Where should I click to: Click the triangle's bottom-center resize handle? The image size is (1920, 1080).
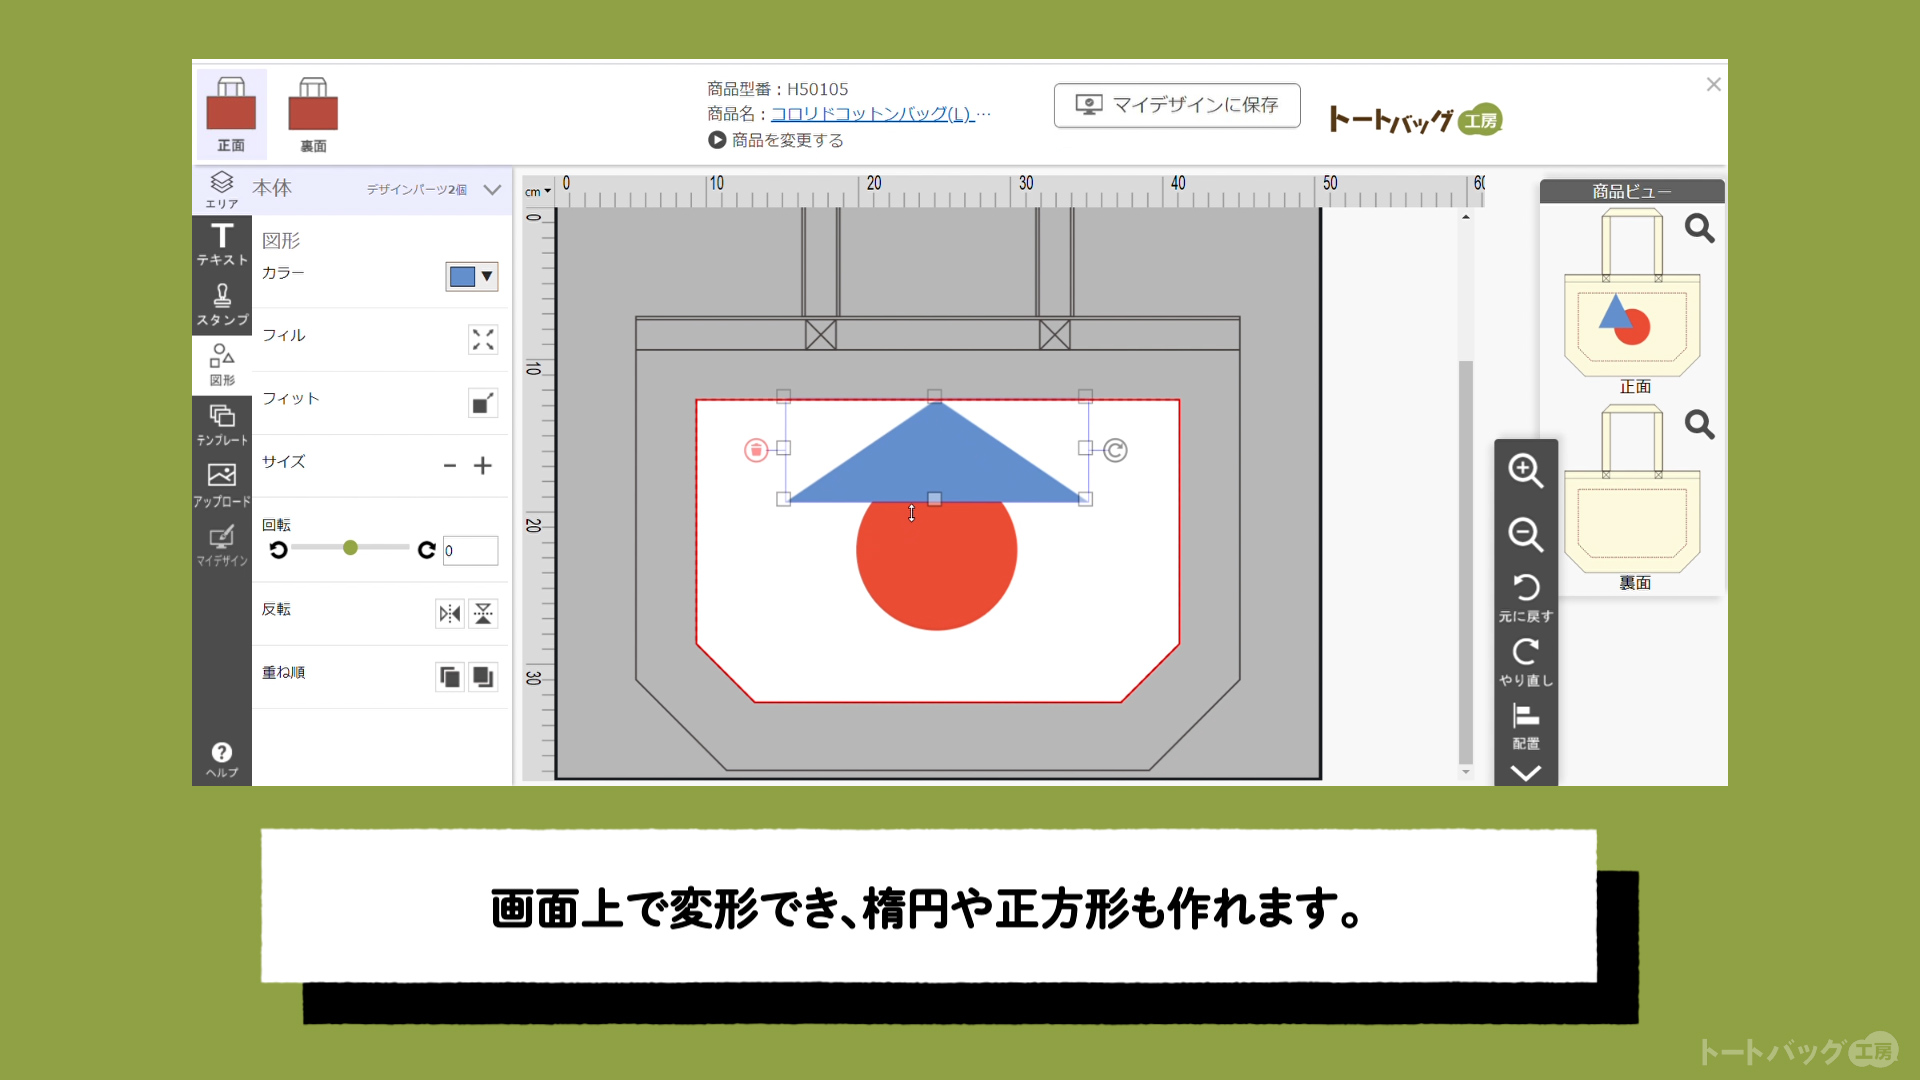point(934,499)
